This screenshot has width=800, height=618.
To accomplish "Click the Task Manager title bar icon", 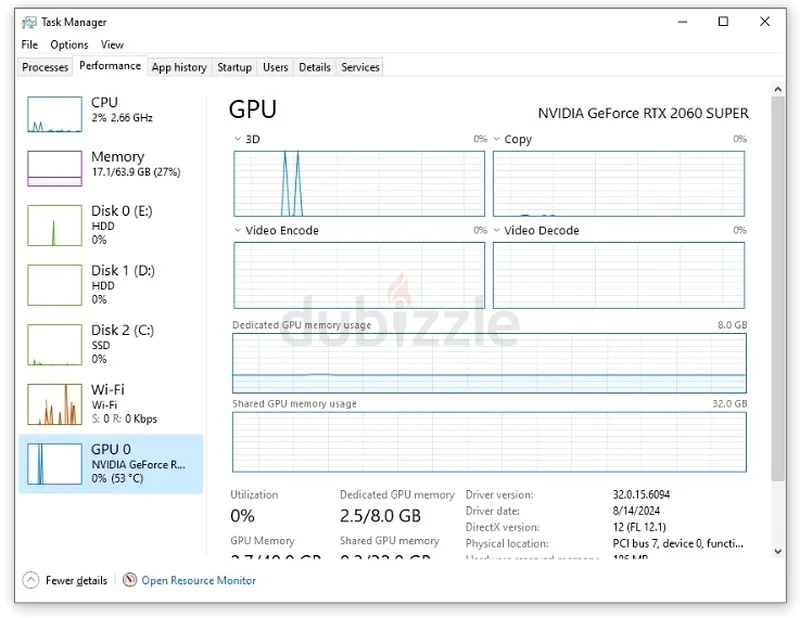I will [x=30, y=22].
